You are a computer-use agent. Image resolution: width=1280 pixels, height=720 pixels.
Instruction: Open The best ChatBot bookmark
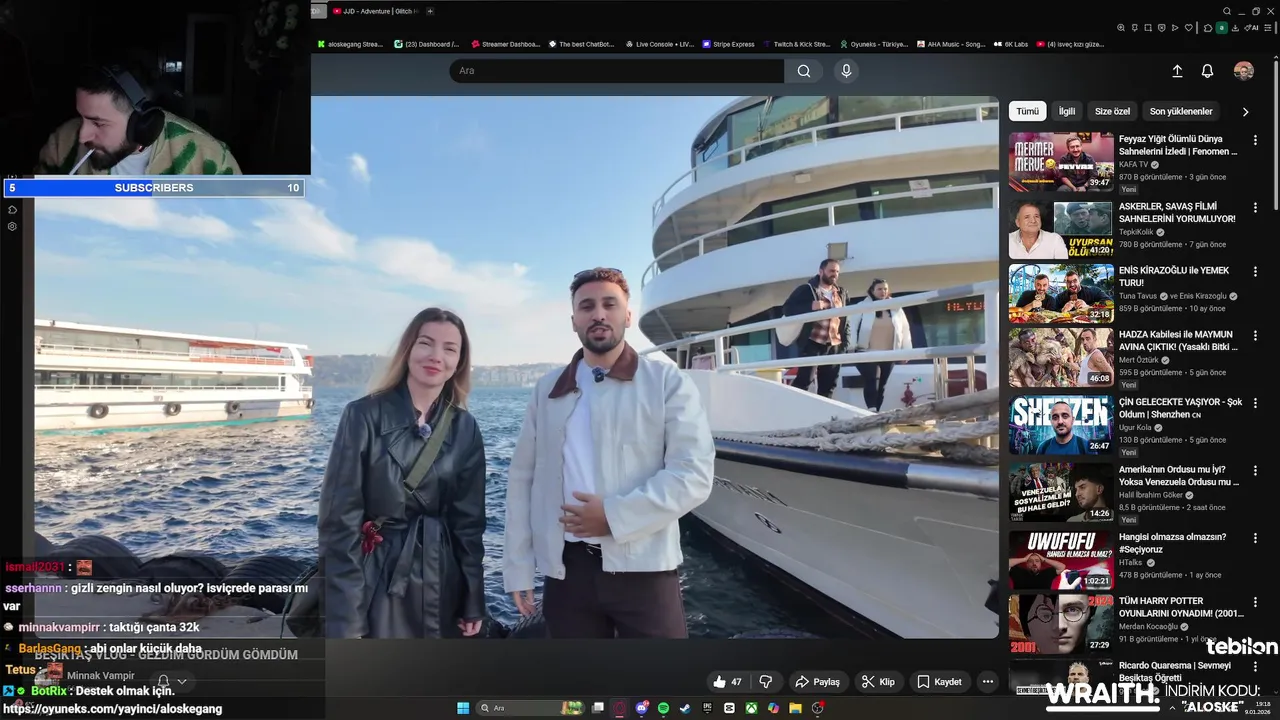coord(581,44)
